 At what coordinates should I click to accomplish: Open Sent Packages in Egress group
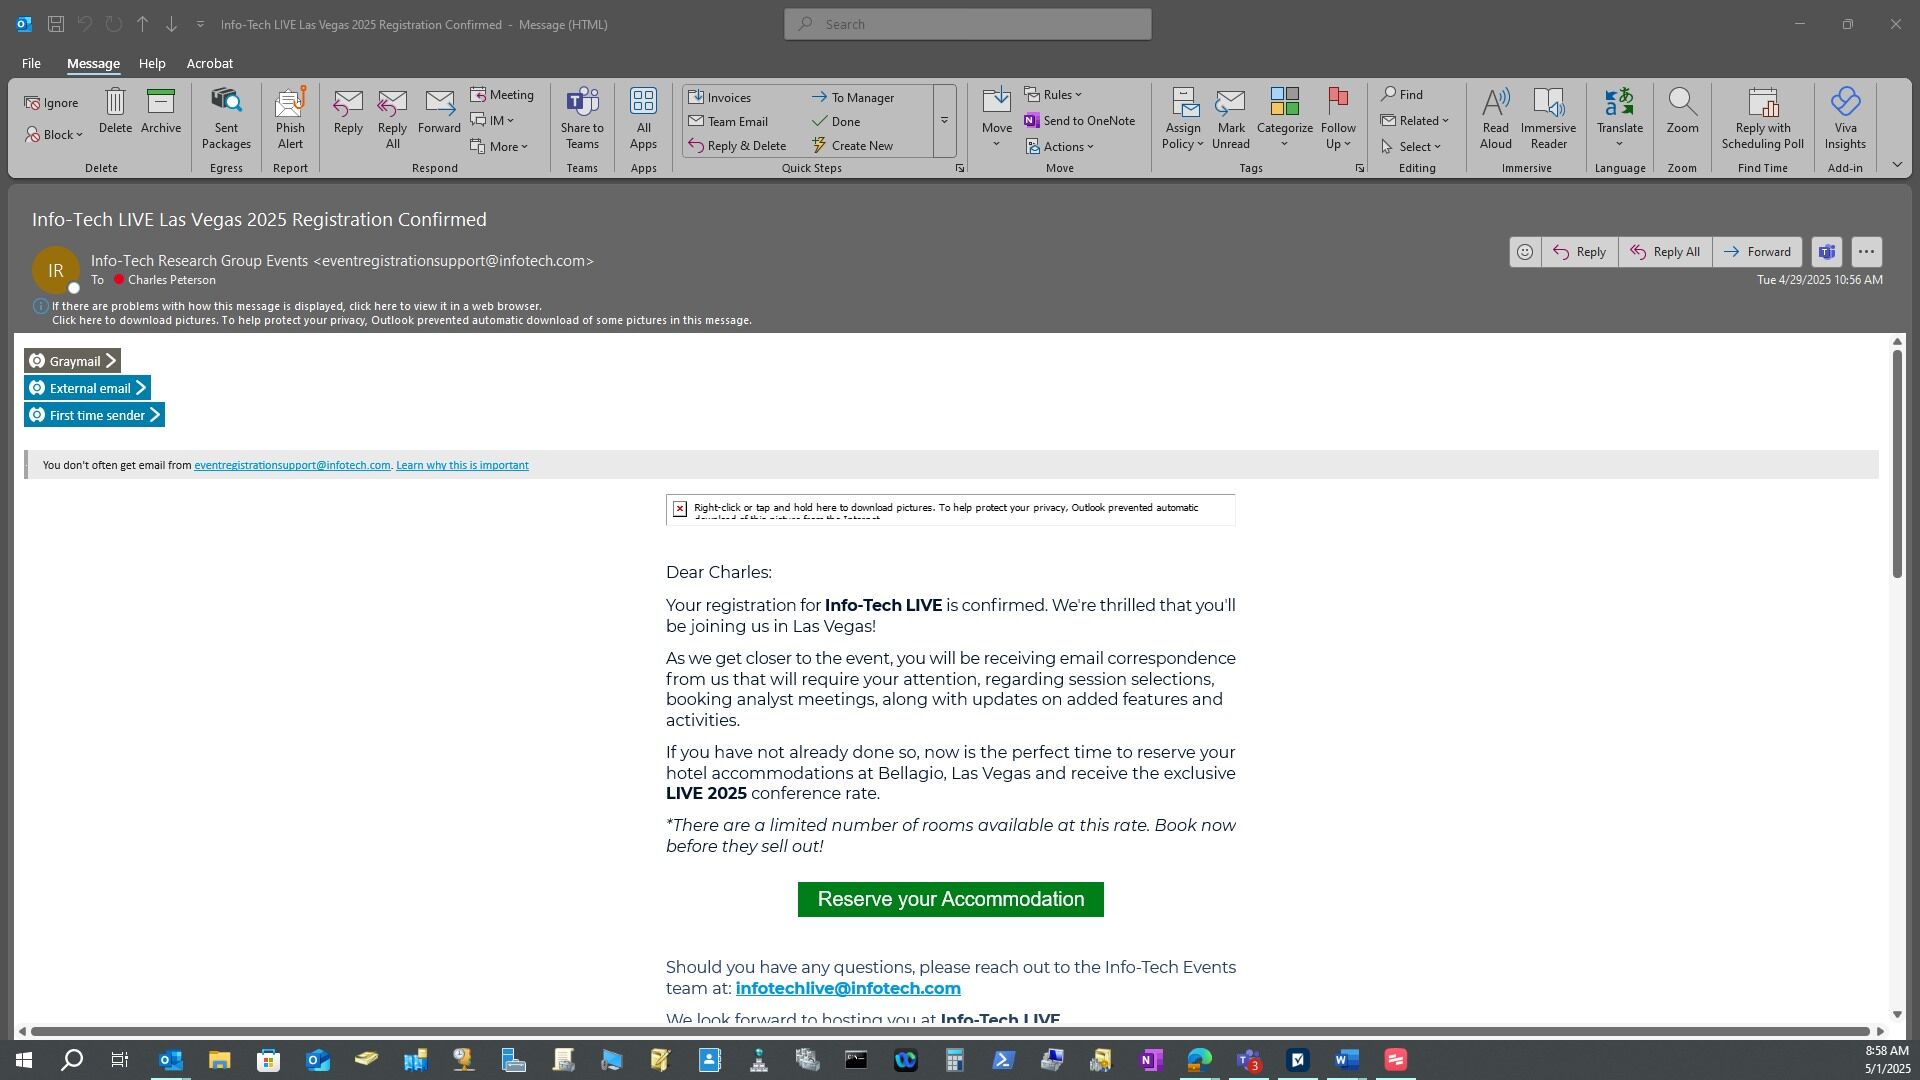(226, 119)
